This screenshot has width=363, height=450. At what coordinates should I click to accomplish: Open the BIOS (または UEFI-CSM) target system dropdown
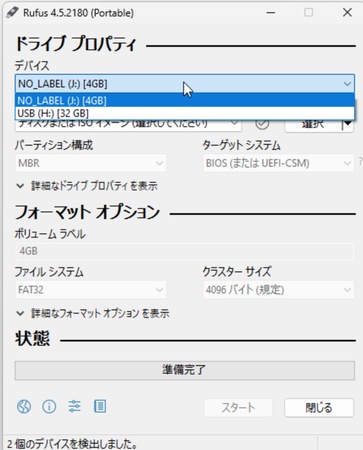(x=278, y=163)
